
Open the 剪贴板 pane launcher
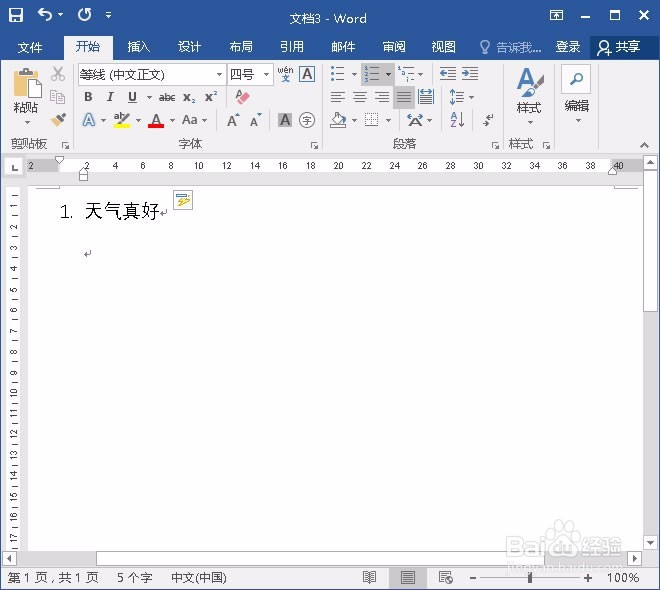(x=65, y=146)
